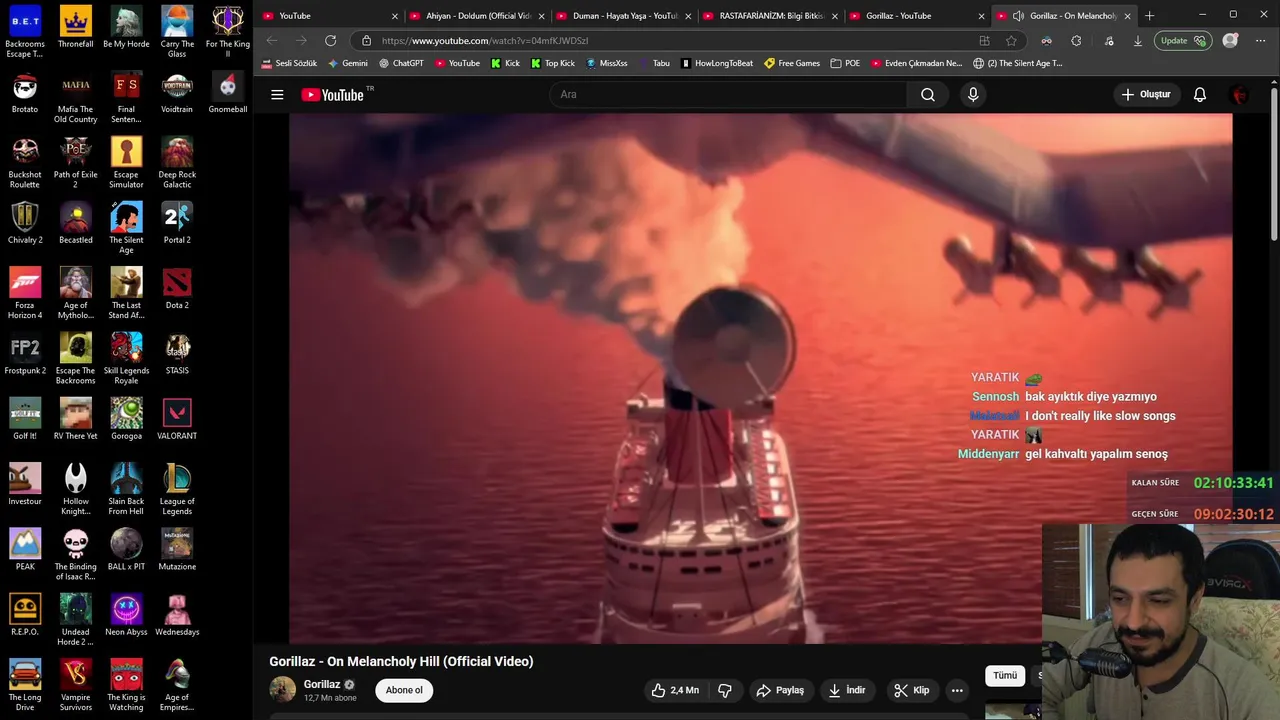Open the POE bookmarks folder
1280x720 pixels.
point(845,63)
